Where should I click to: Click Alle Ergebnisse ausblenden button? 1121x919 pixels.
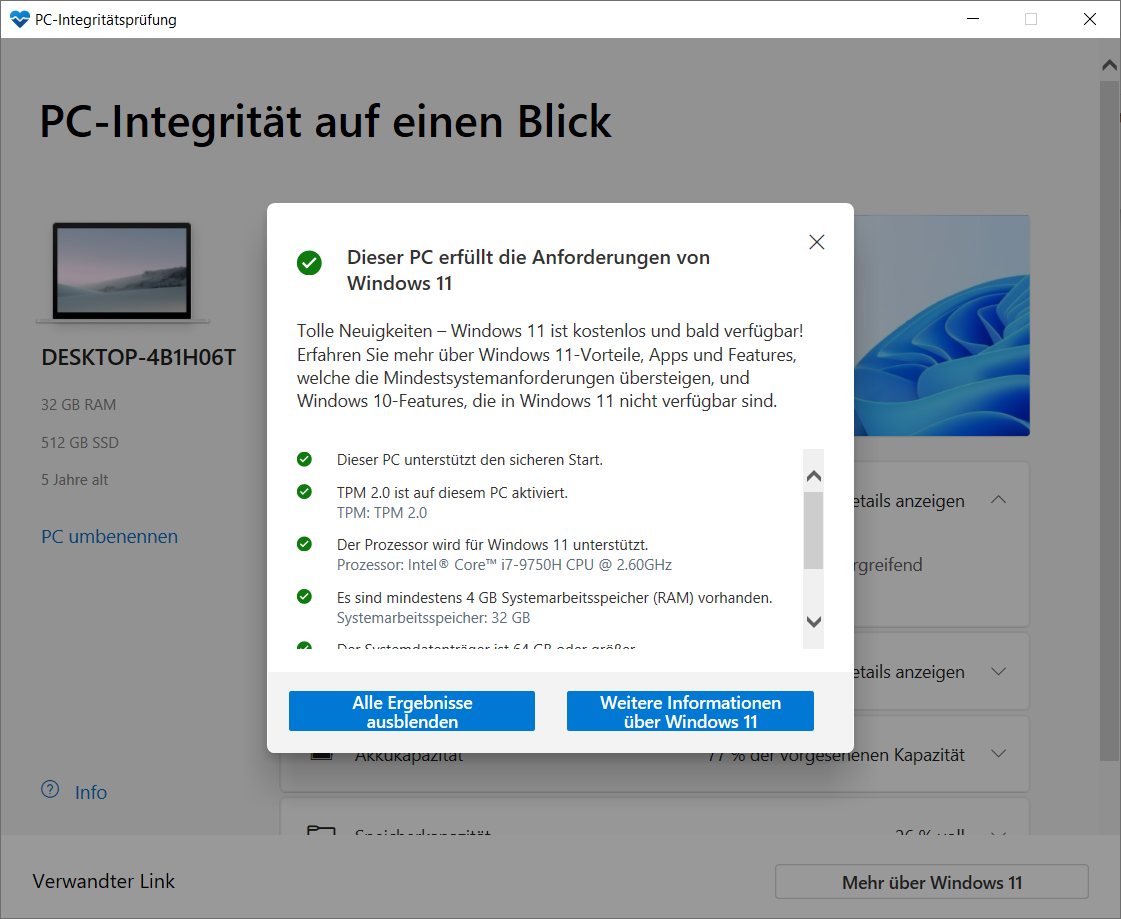tap(412, 711)
